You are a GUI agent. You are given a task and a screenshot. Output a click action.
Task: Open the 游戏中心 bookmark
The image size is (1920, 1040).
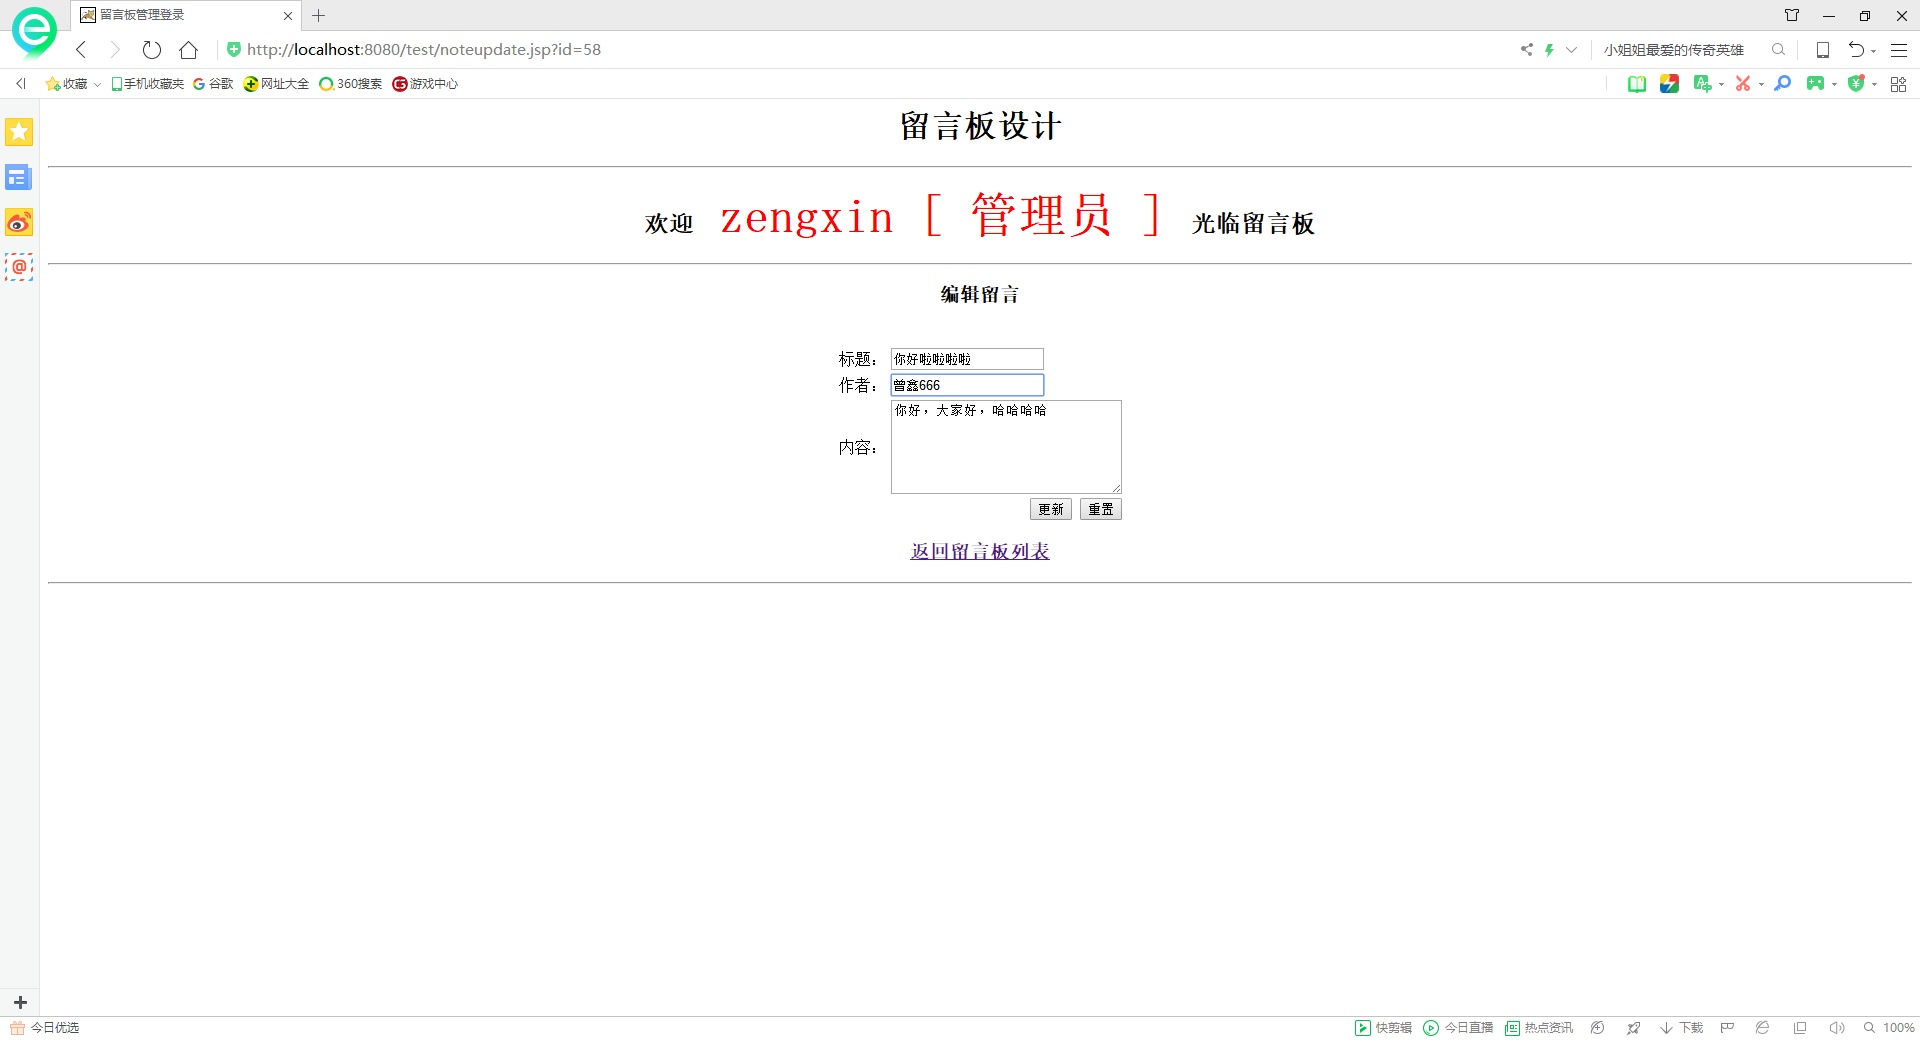(x=425, y=84)
